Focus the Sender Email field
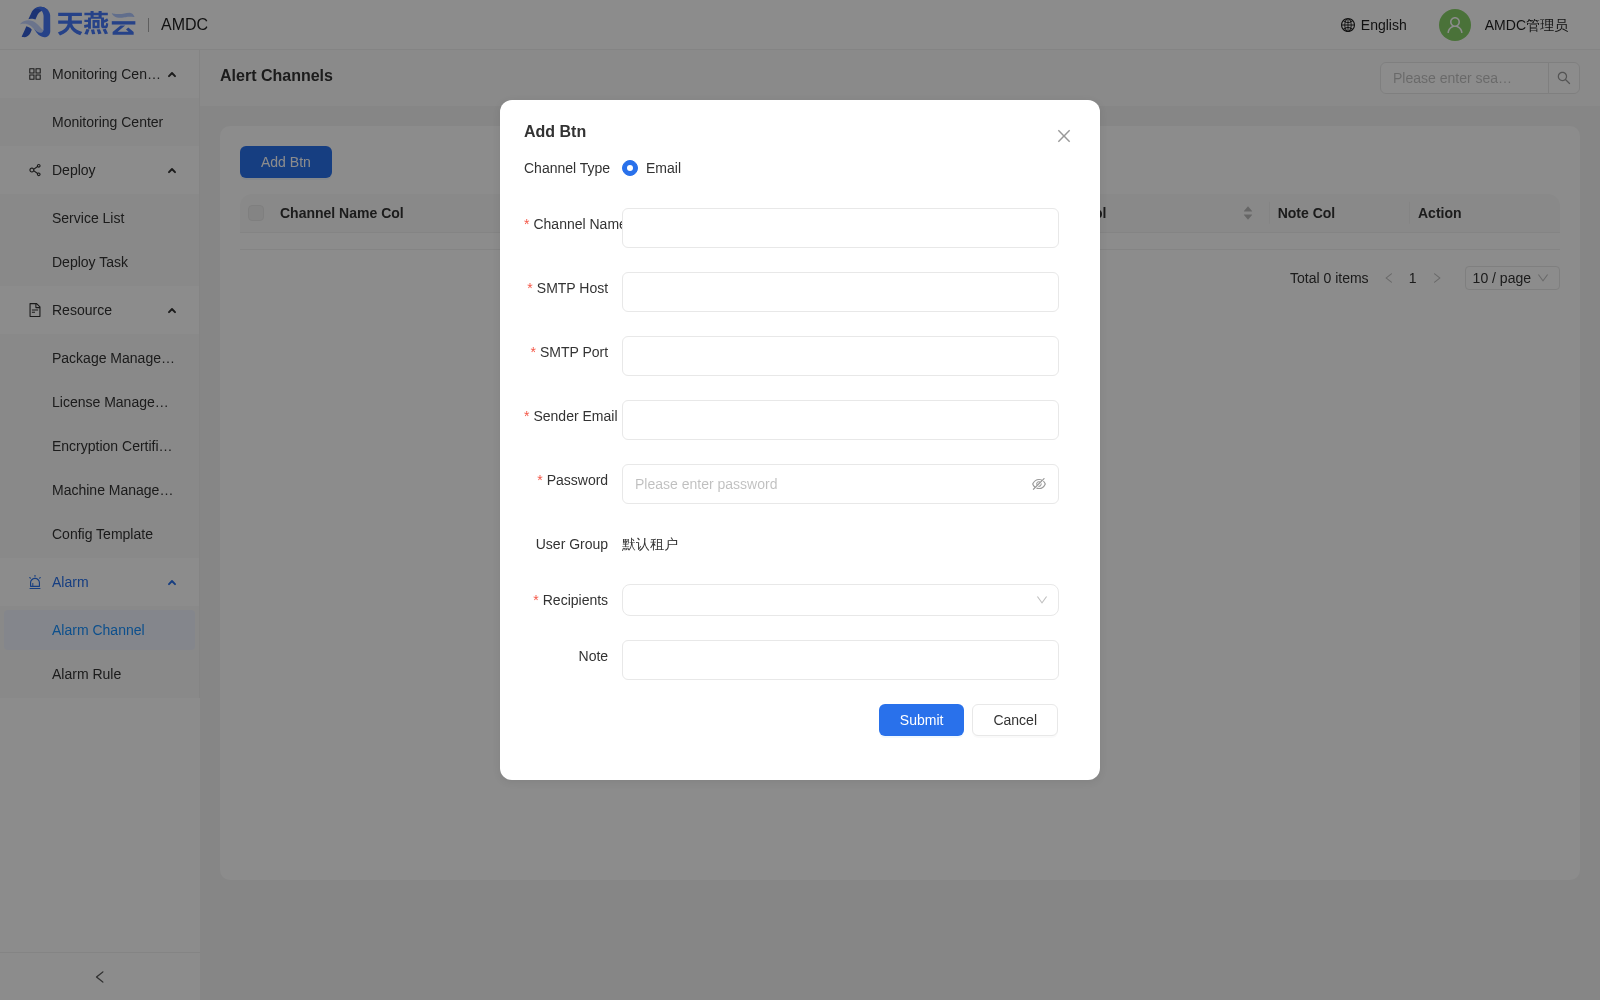 tap(840, 420)
